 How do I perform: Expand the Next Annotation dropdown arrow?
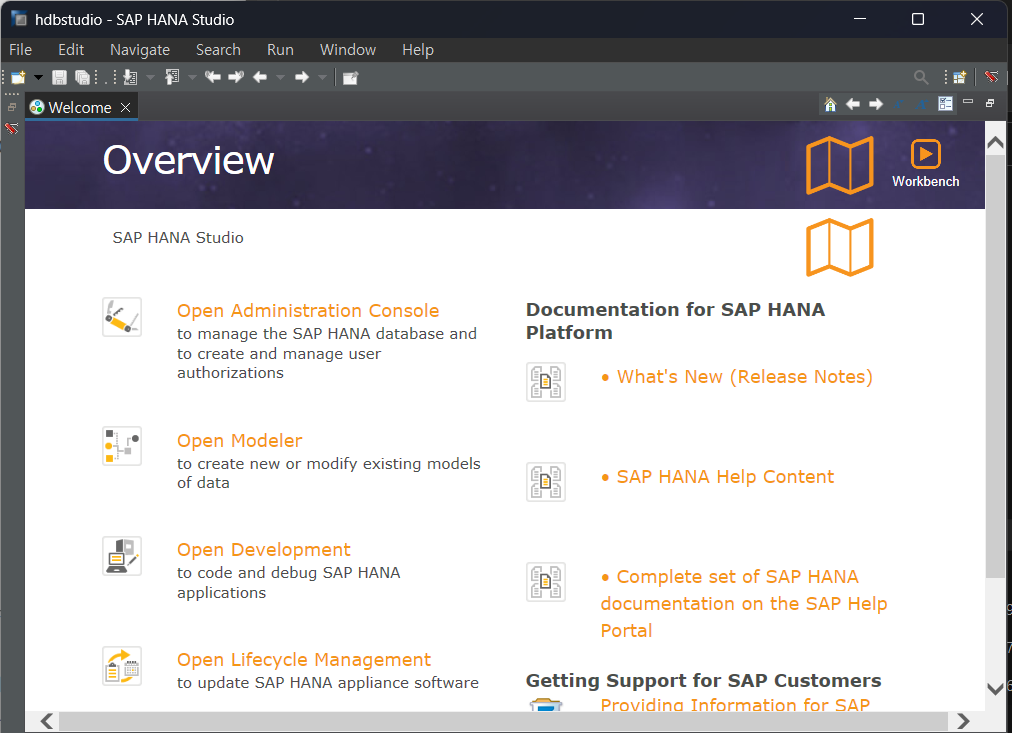[x=150, y=77]
